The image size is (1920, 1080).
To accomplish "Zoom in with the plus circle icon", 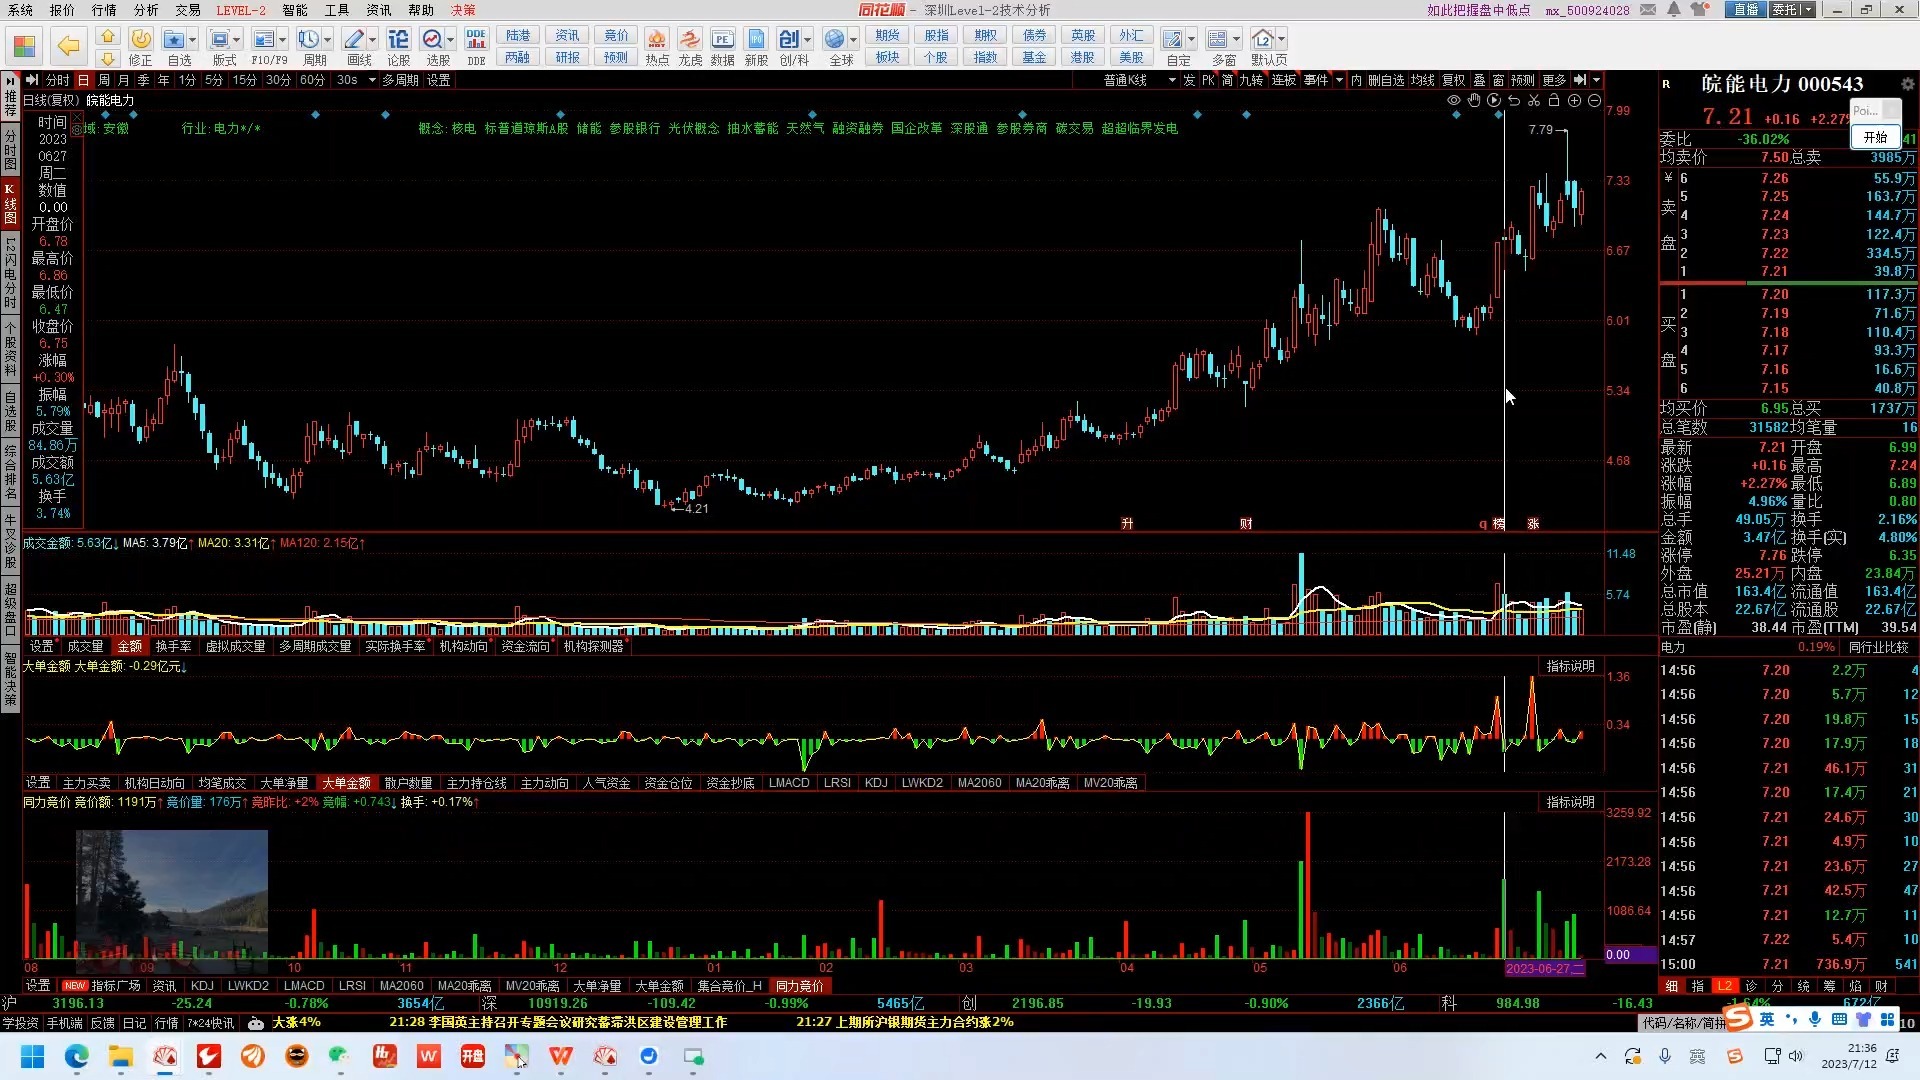I will point(1574,100).
